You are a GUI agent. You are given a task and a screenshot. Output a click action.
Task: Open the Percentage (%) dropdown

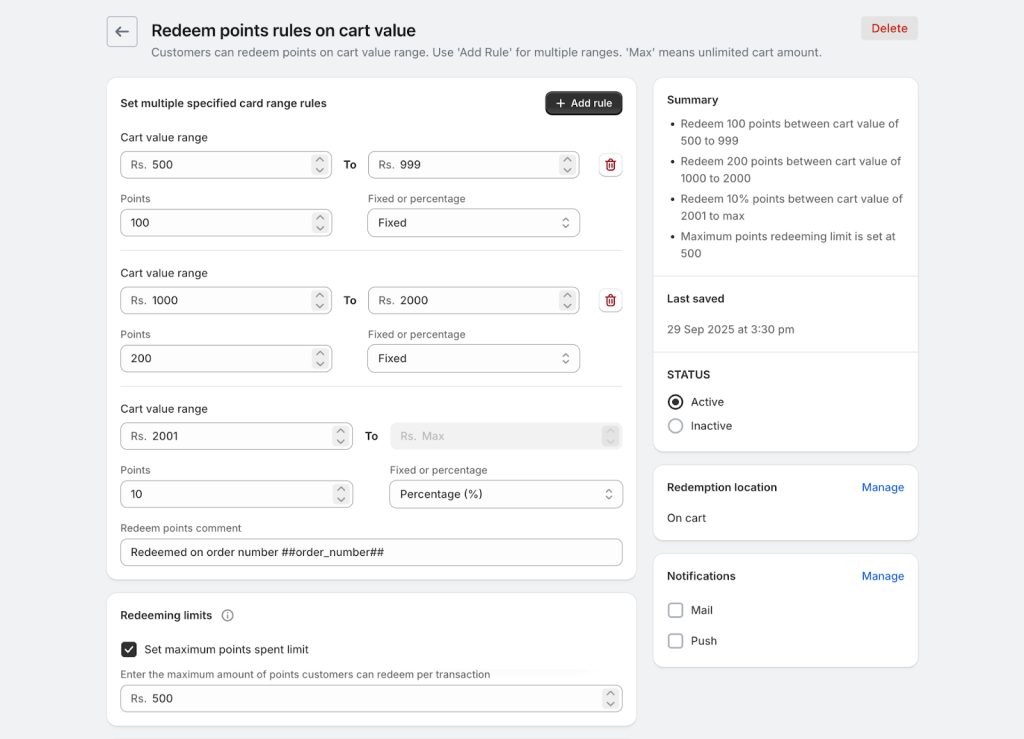pyautogui.click(x=505, y=494)
